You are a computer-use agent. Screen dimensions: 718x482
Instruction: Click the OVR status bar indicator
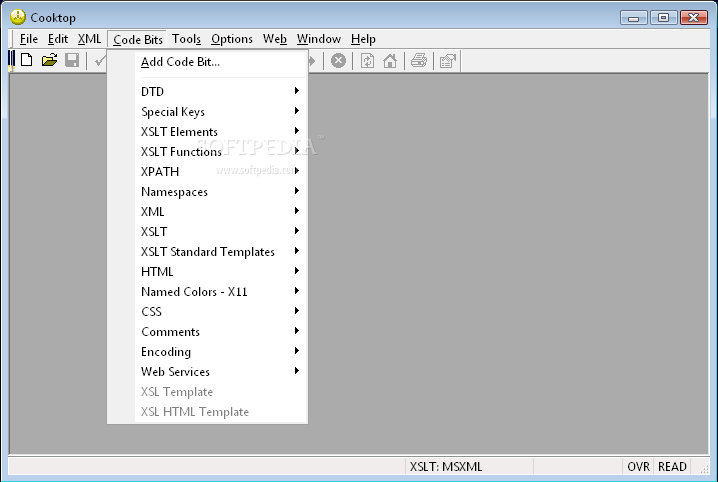point(638,466)
